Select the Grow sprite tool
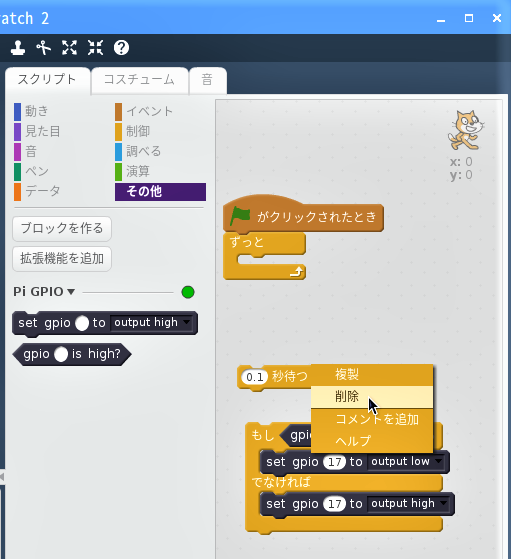This screenshot has height=559, width=511. click(x=69, y=47)
